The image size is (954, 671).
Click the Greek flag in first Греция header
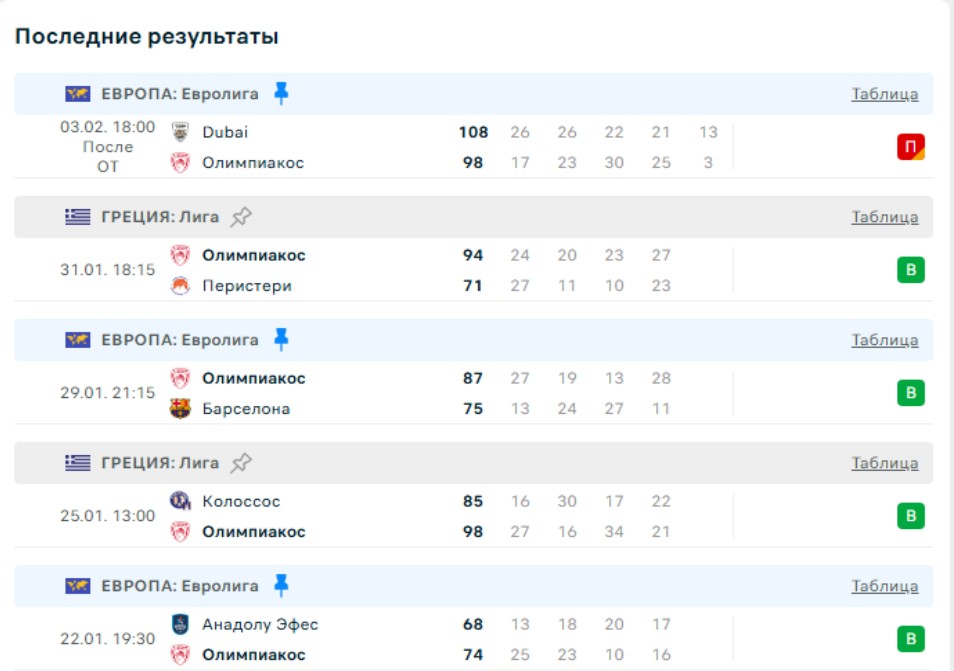[77, 217]
